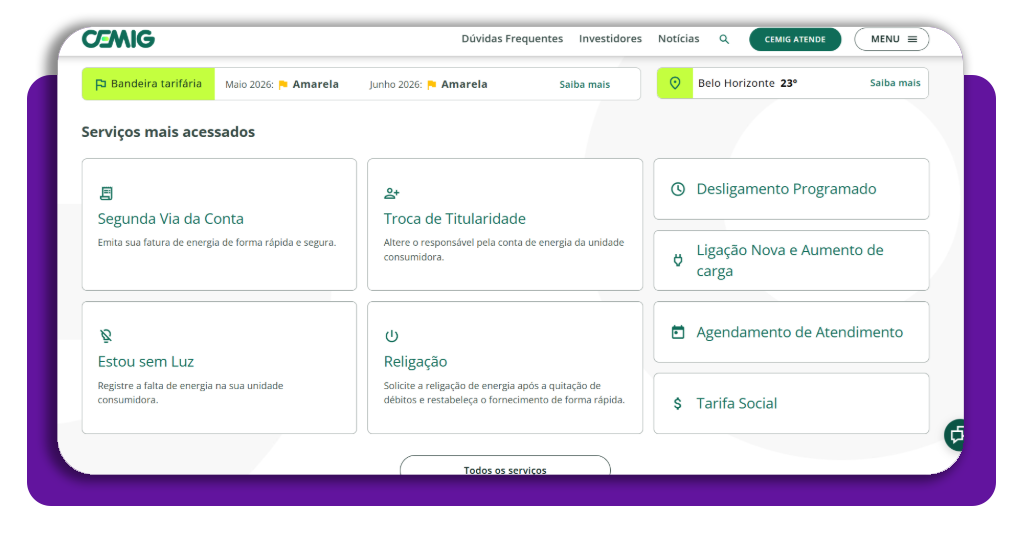Click the add-person icon above Troca de Titularidade
This screenshot has width=1024, height=536.
tap(392, 193)
